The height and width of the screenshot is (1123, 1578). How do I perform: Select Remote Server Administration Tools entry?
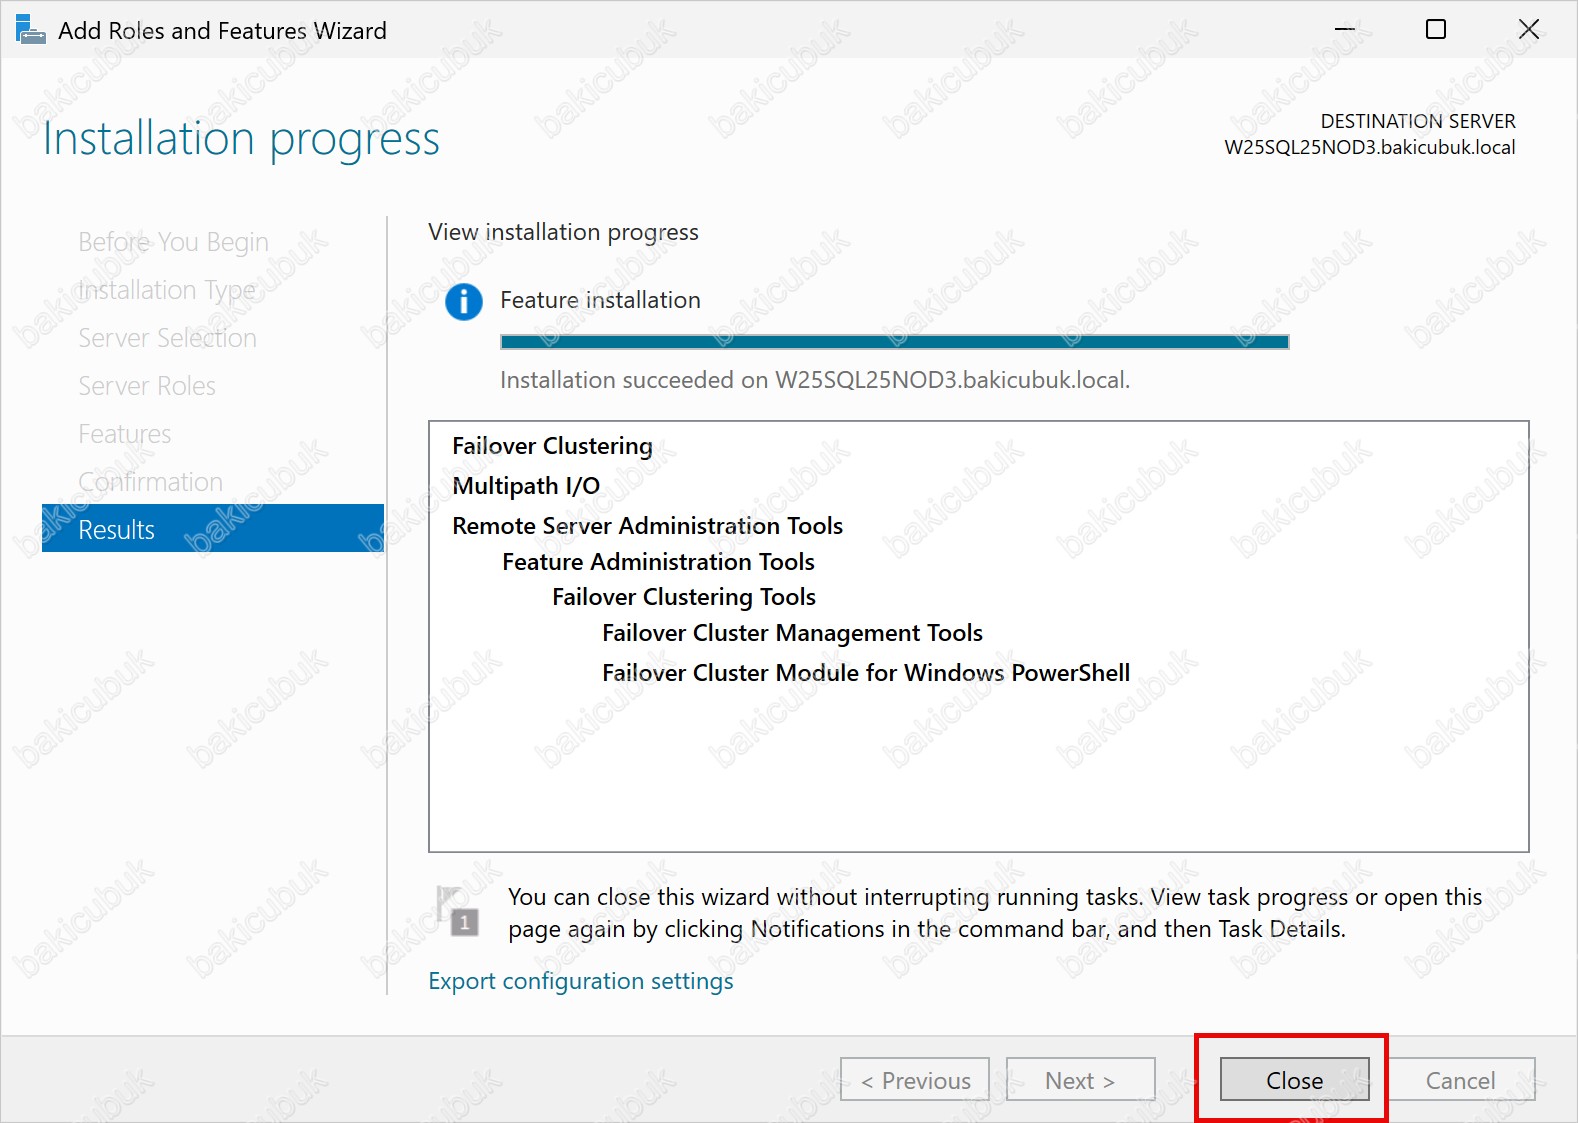point(647,526)
